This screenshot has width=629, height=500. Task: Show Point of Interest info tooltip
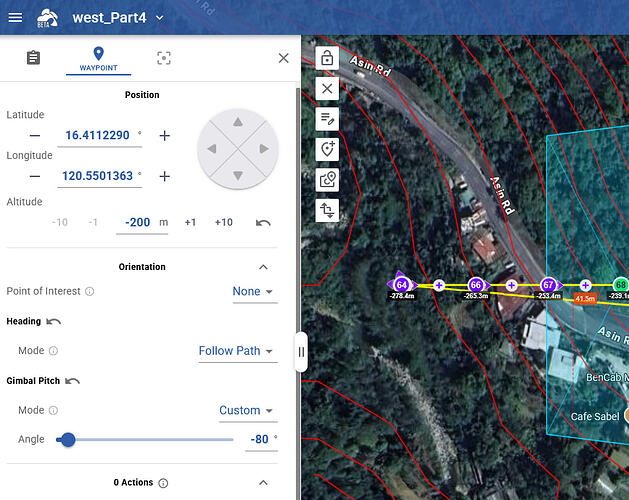[x=90, y=291]
